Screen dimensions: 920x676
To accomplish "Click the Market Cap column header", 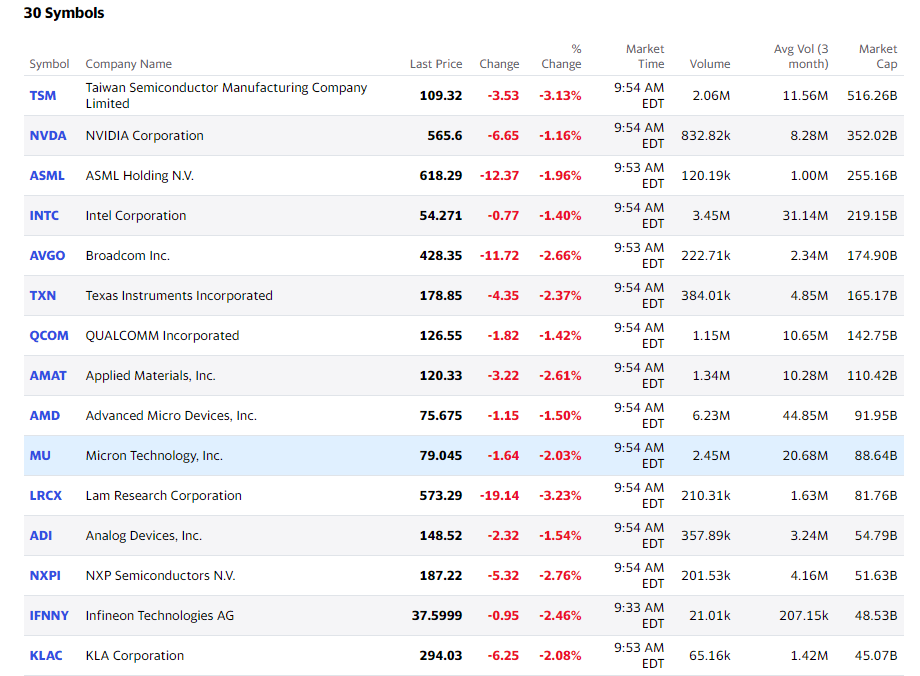I will pyautogui.click(x=878, y=57).
